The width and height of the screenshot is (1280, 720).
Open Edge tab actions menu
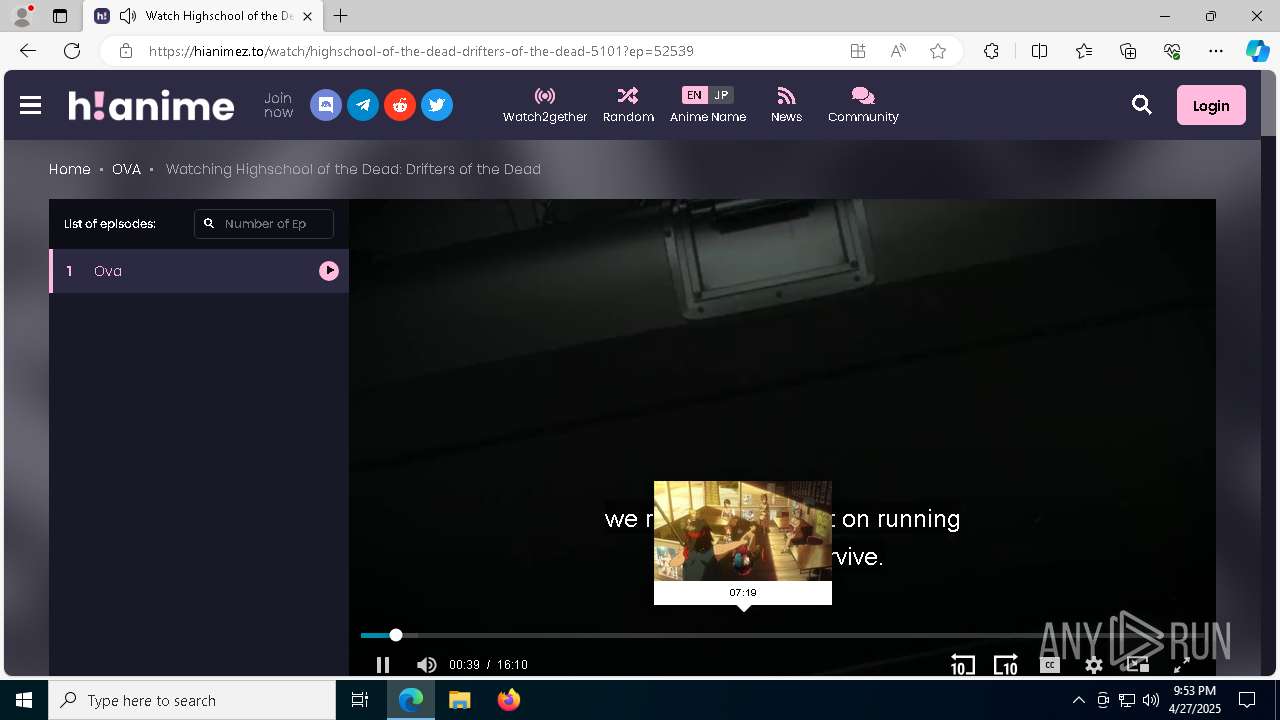[x=60, y=16]
